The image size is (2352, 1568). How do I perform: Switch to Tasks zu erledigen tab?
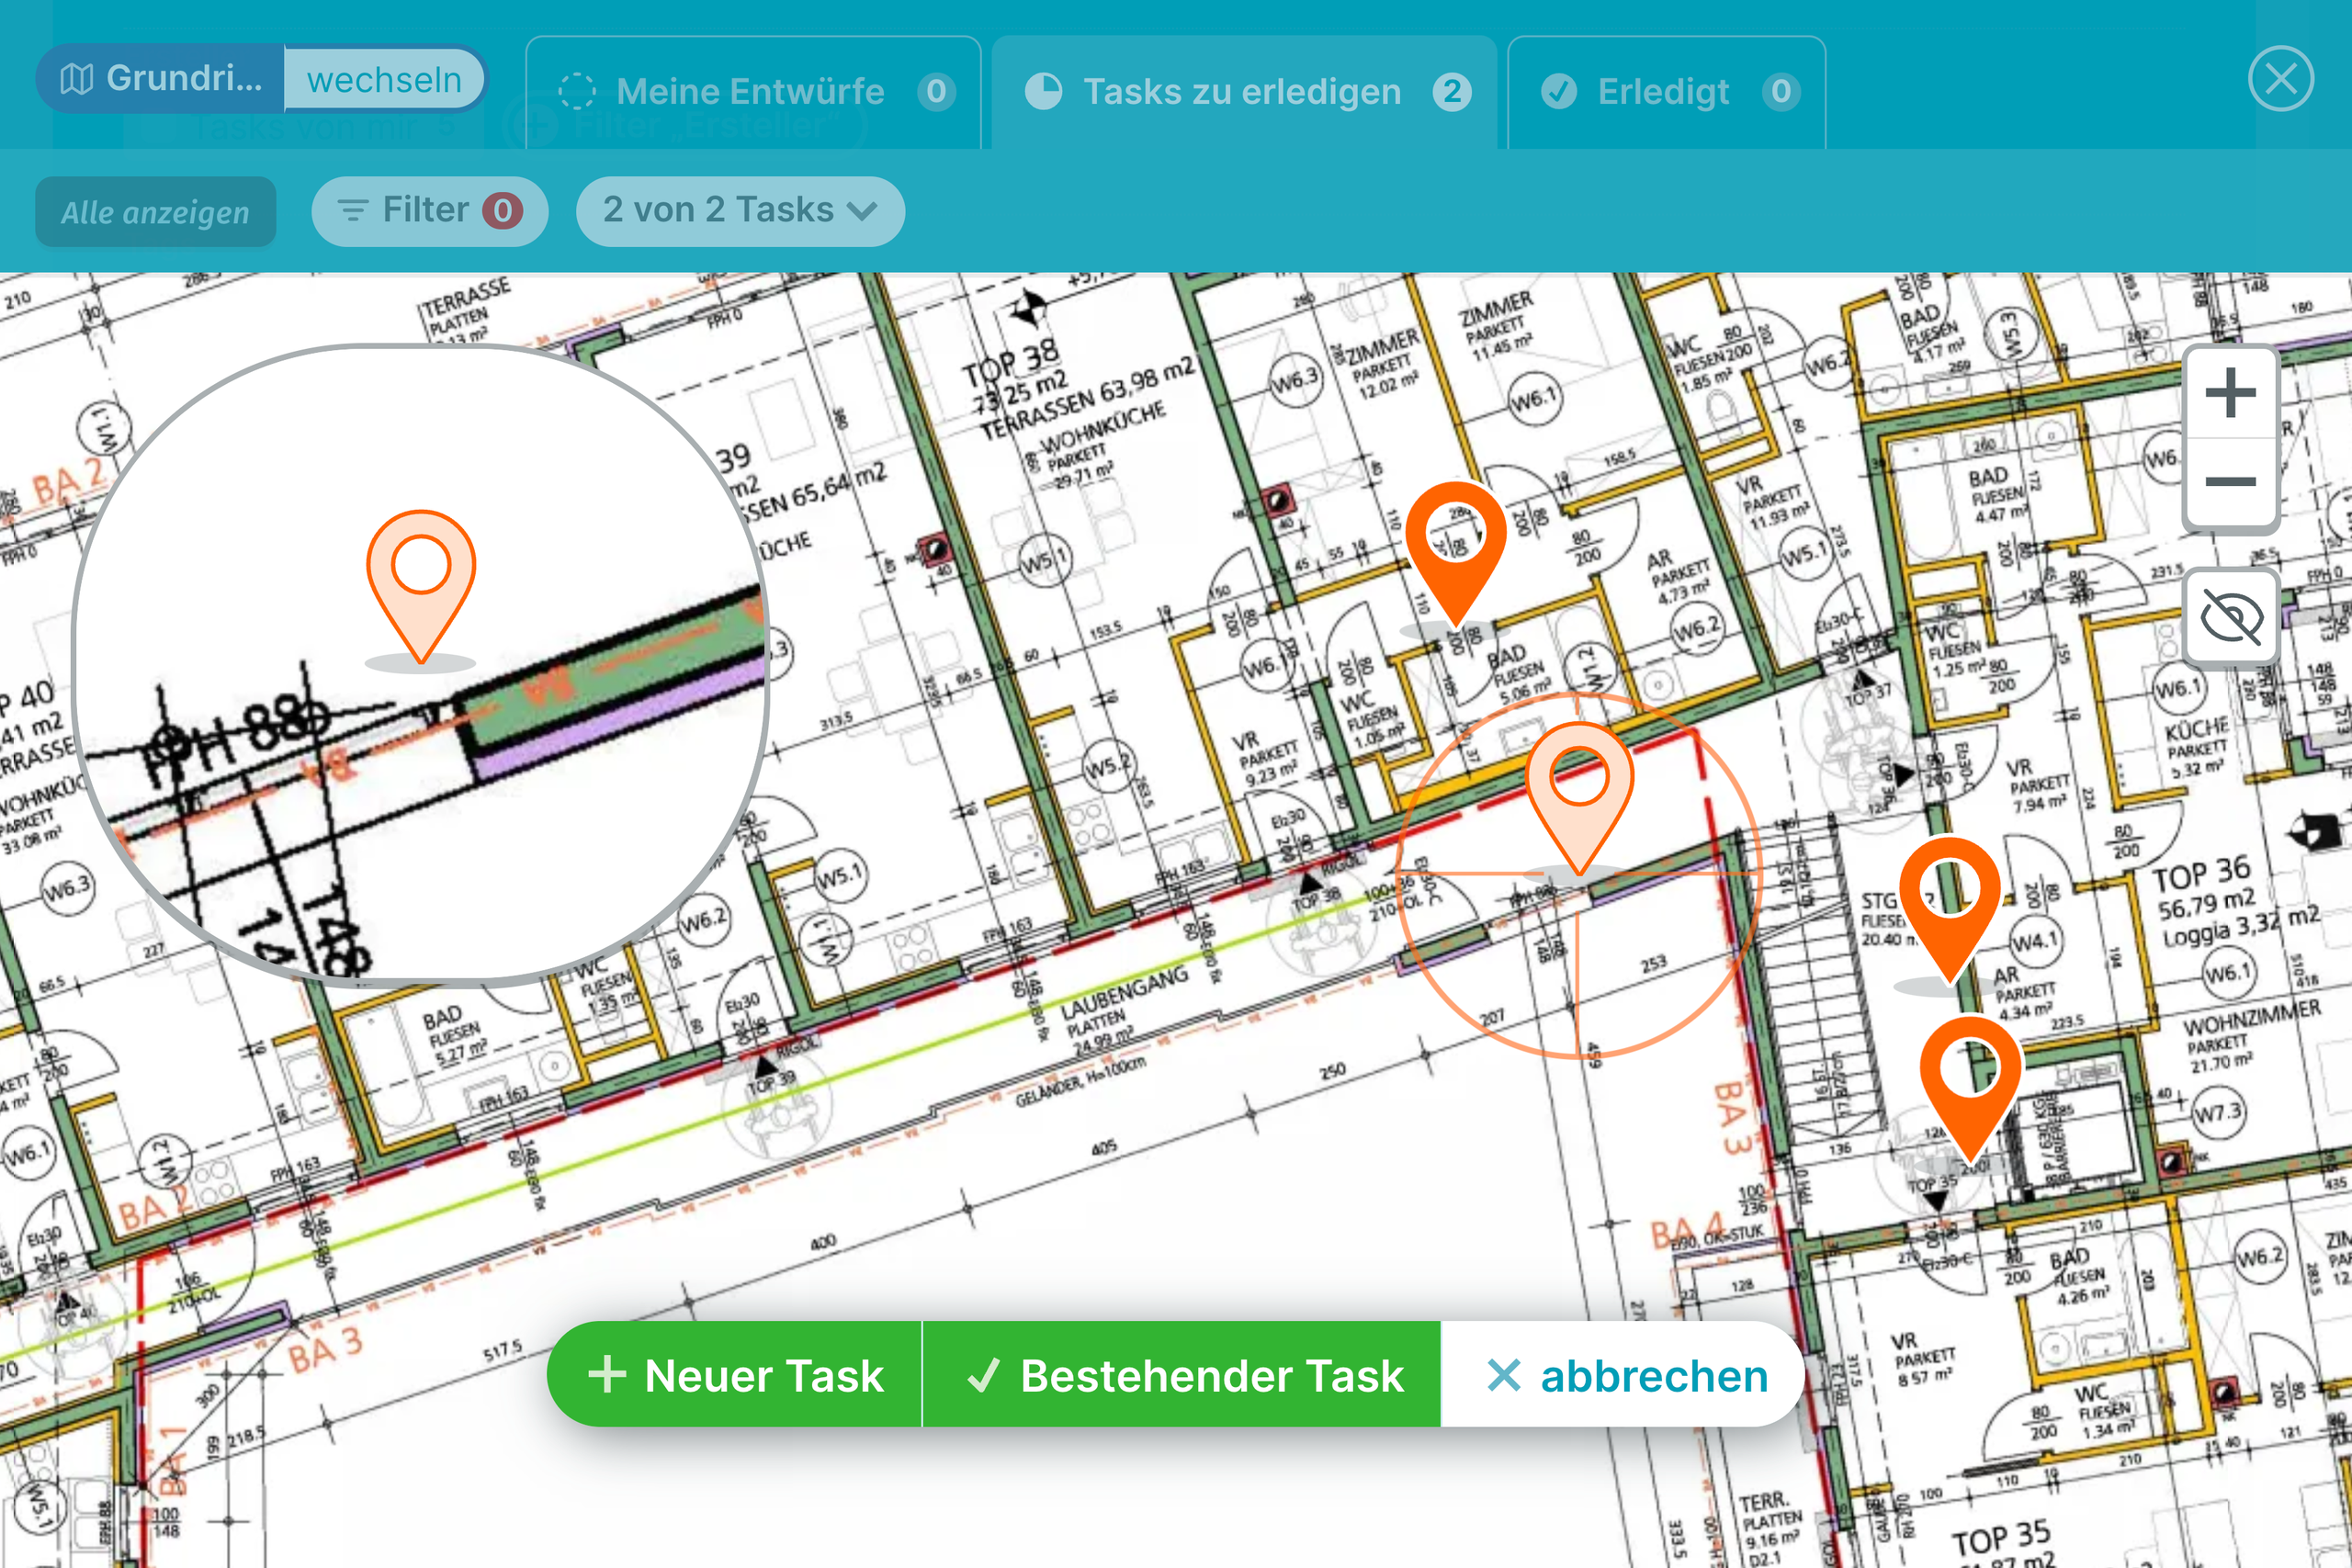click(1243, 92)
